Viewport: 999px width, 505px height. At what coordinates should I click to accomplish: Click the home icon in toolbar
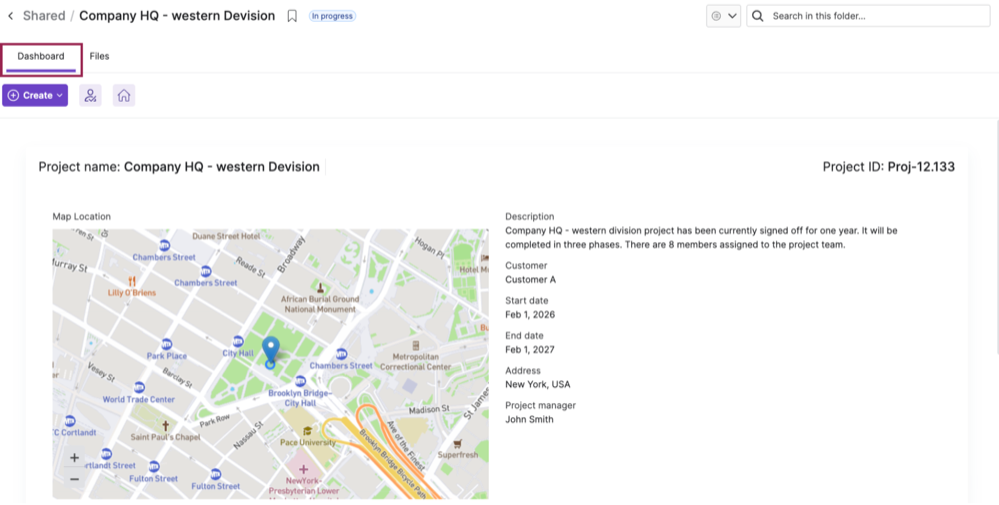coord(124,96)
